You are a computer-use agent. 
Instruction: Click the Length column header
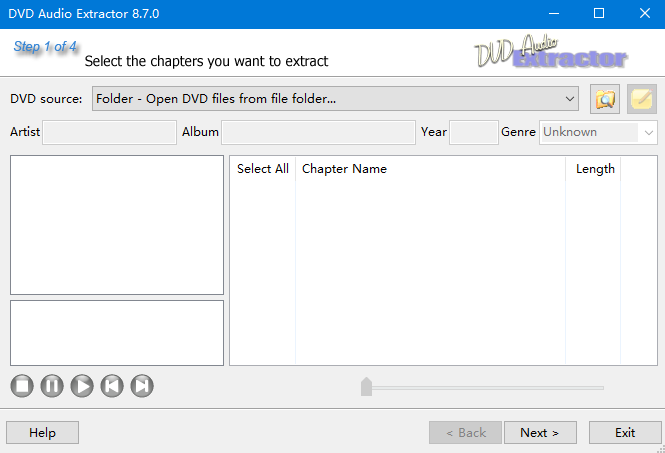tap(593, 169)
